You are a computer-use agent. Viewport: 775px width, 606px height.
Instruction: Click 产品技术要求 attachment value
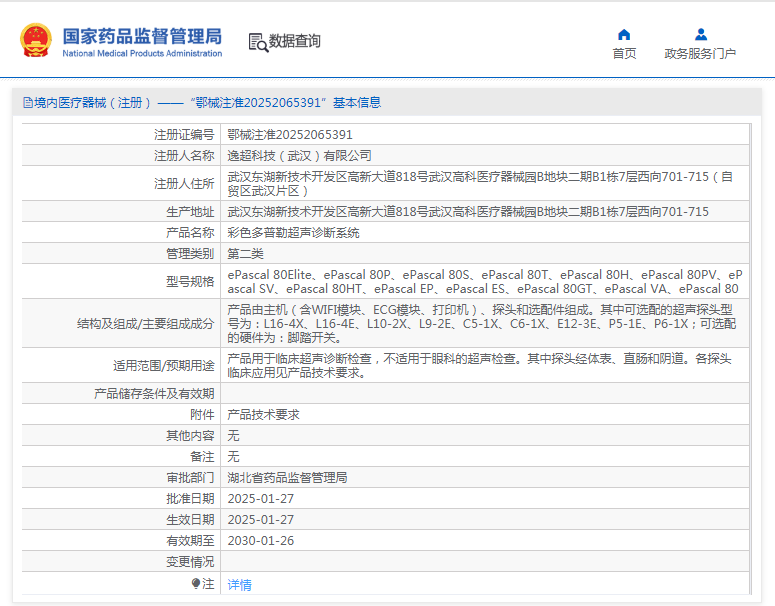(x=263, y=414)
